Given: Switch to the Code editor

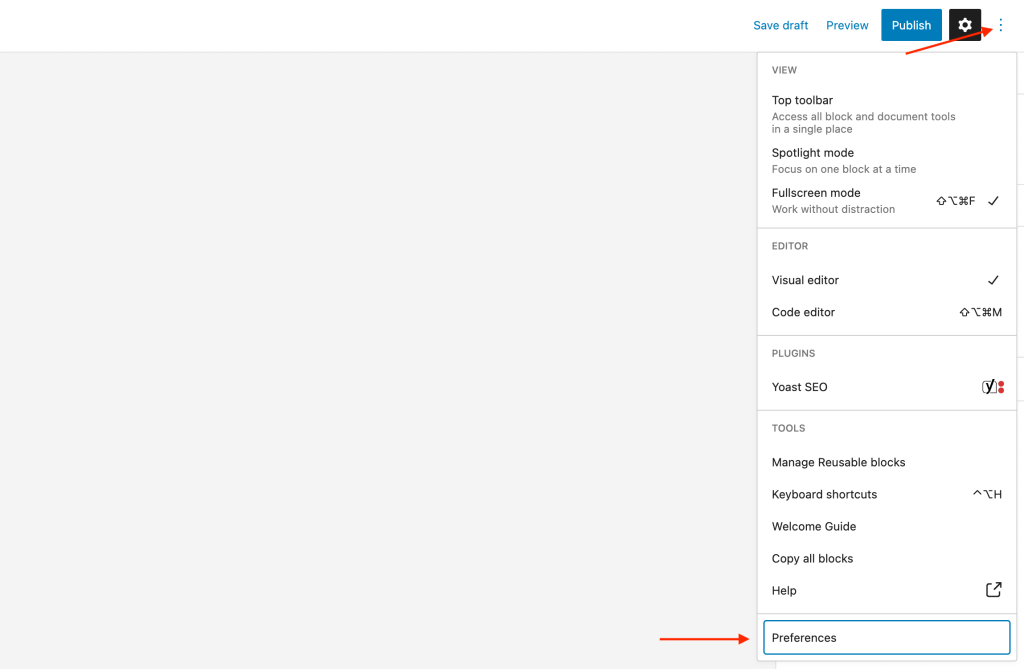Looking at the screenshot, I should [x=803, y=312].
